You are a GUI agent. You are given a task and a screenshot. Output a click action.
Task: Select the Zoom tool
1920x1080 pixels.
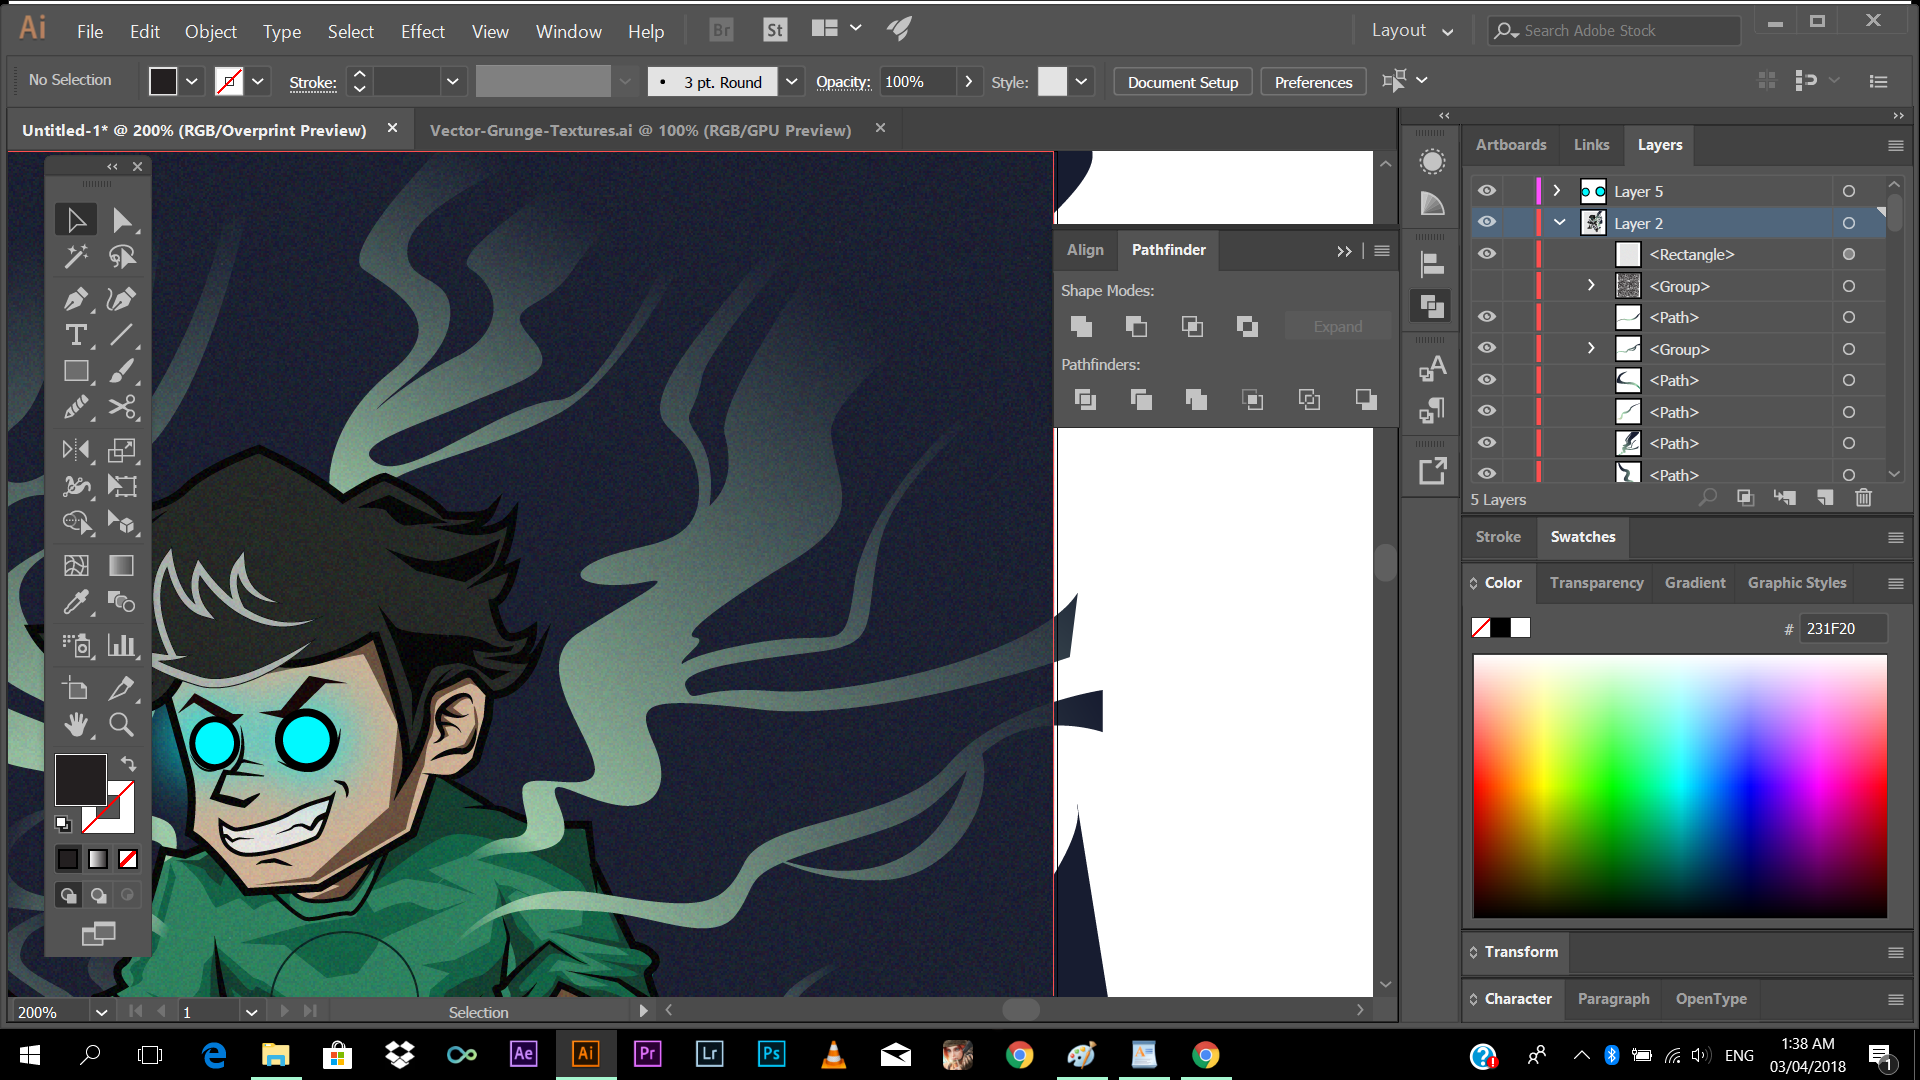[122, 724]
